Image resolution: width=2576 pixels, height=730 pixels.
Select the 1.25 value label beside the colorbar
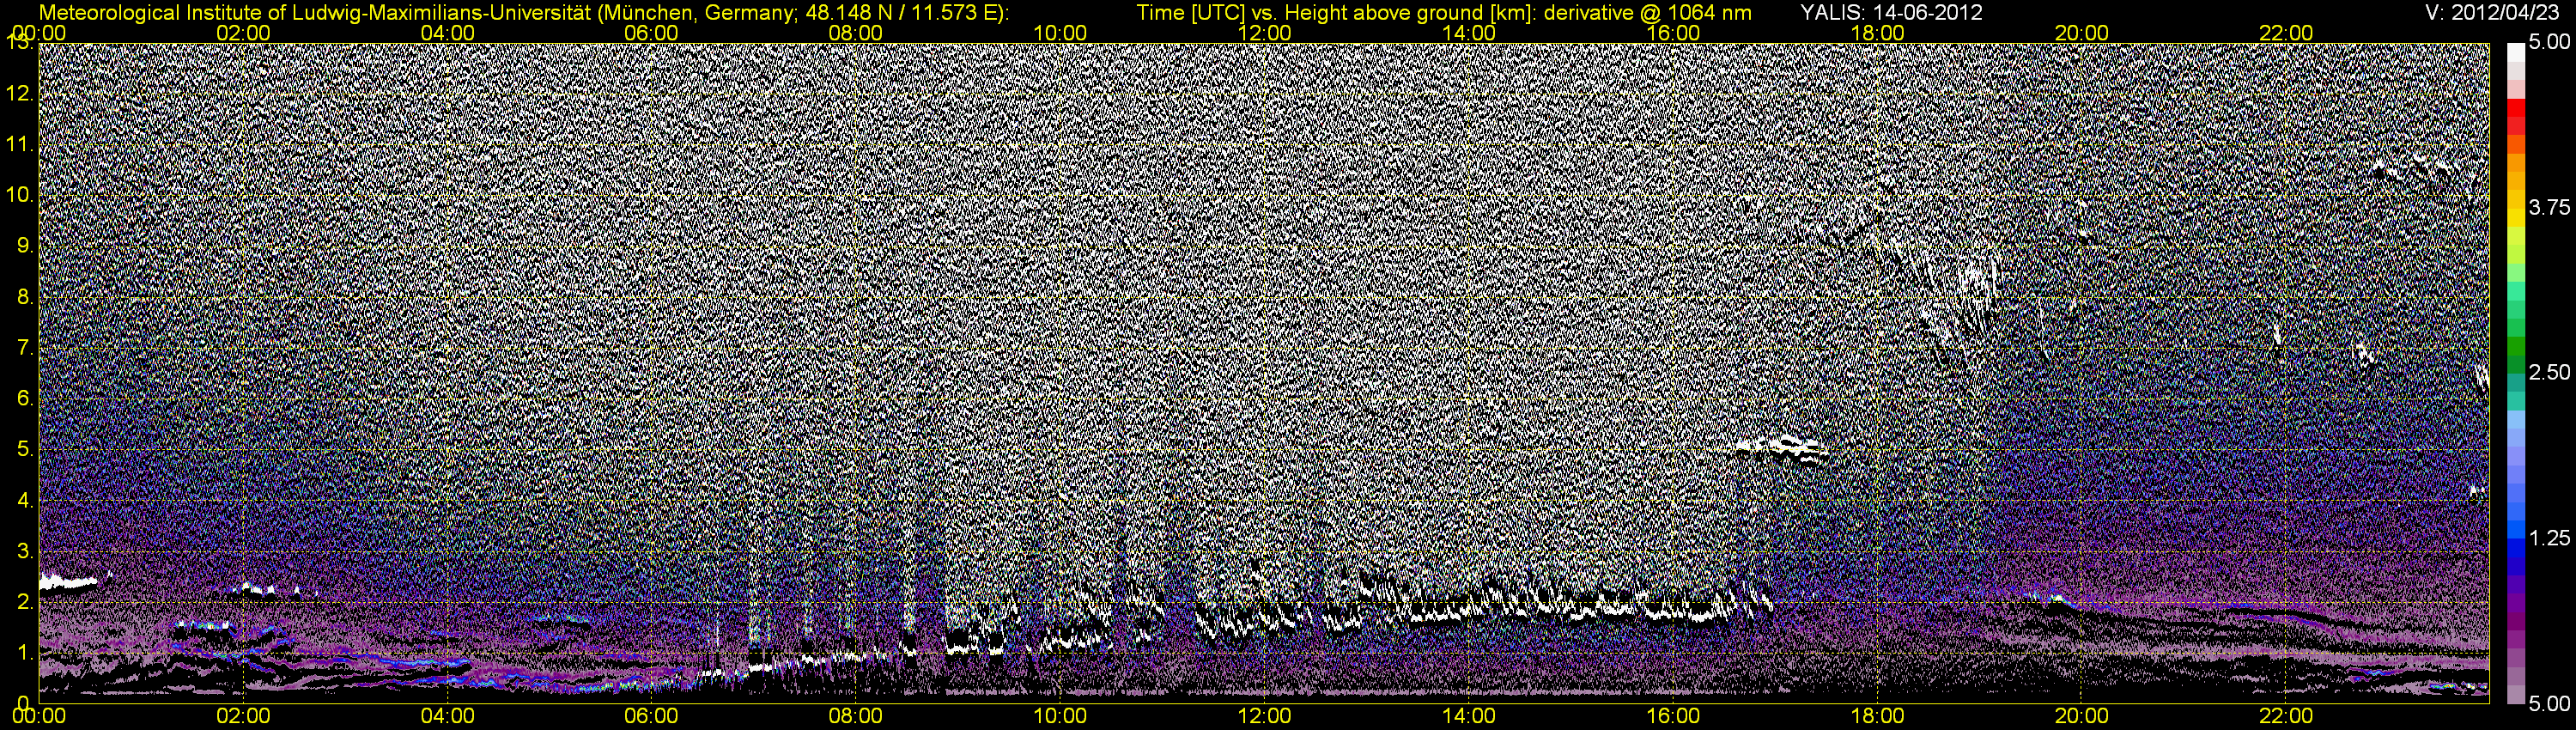point(2548,538)
